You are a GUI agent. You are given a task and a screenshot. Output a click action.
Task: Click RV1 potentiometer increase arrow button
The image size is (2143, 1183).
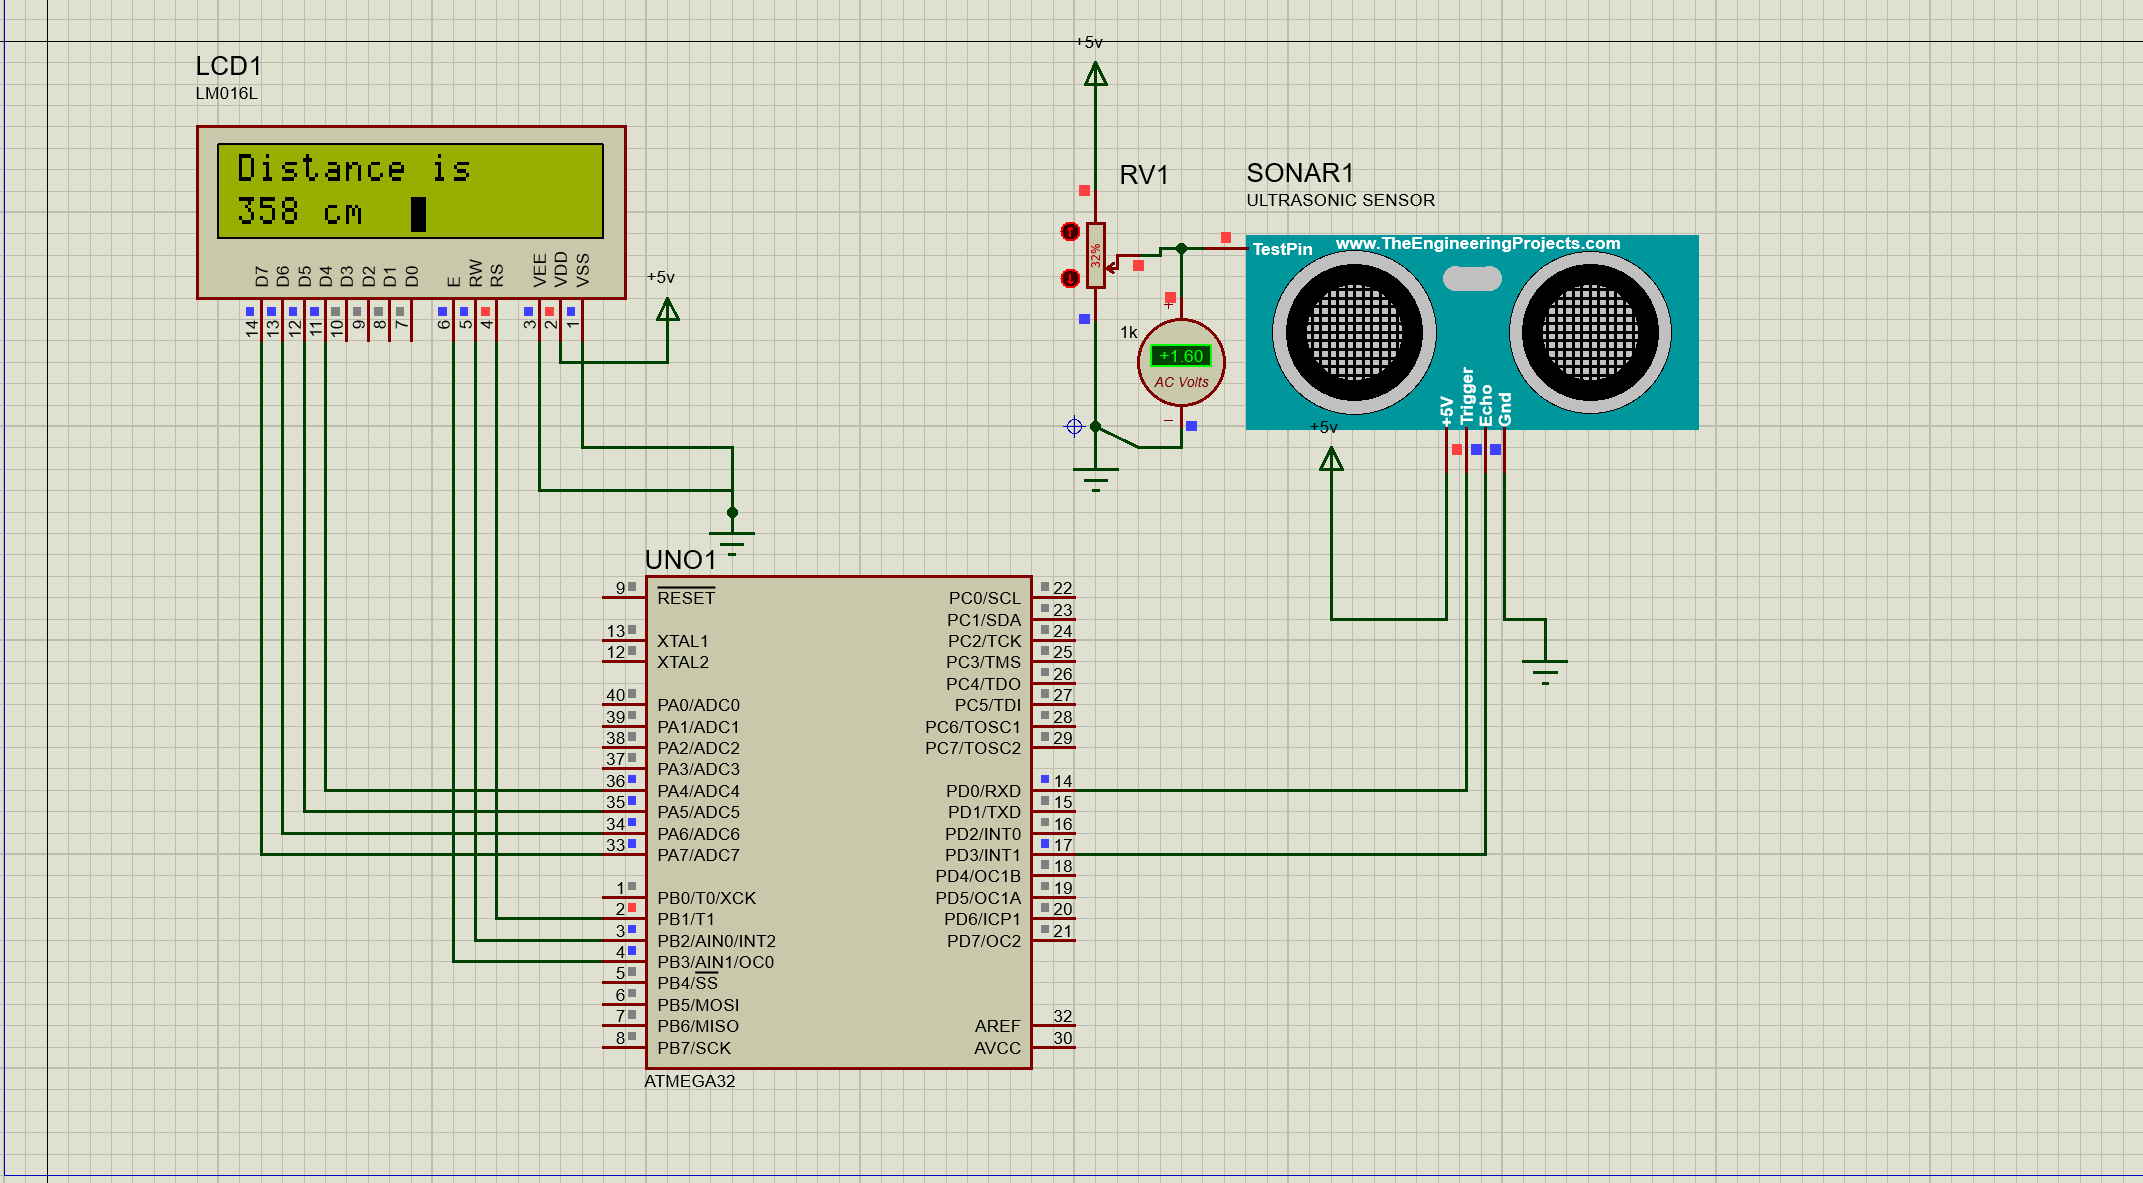coord(1070,232)
